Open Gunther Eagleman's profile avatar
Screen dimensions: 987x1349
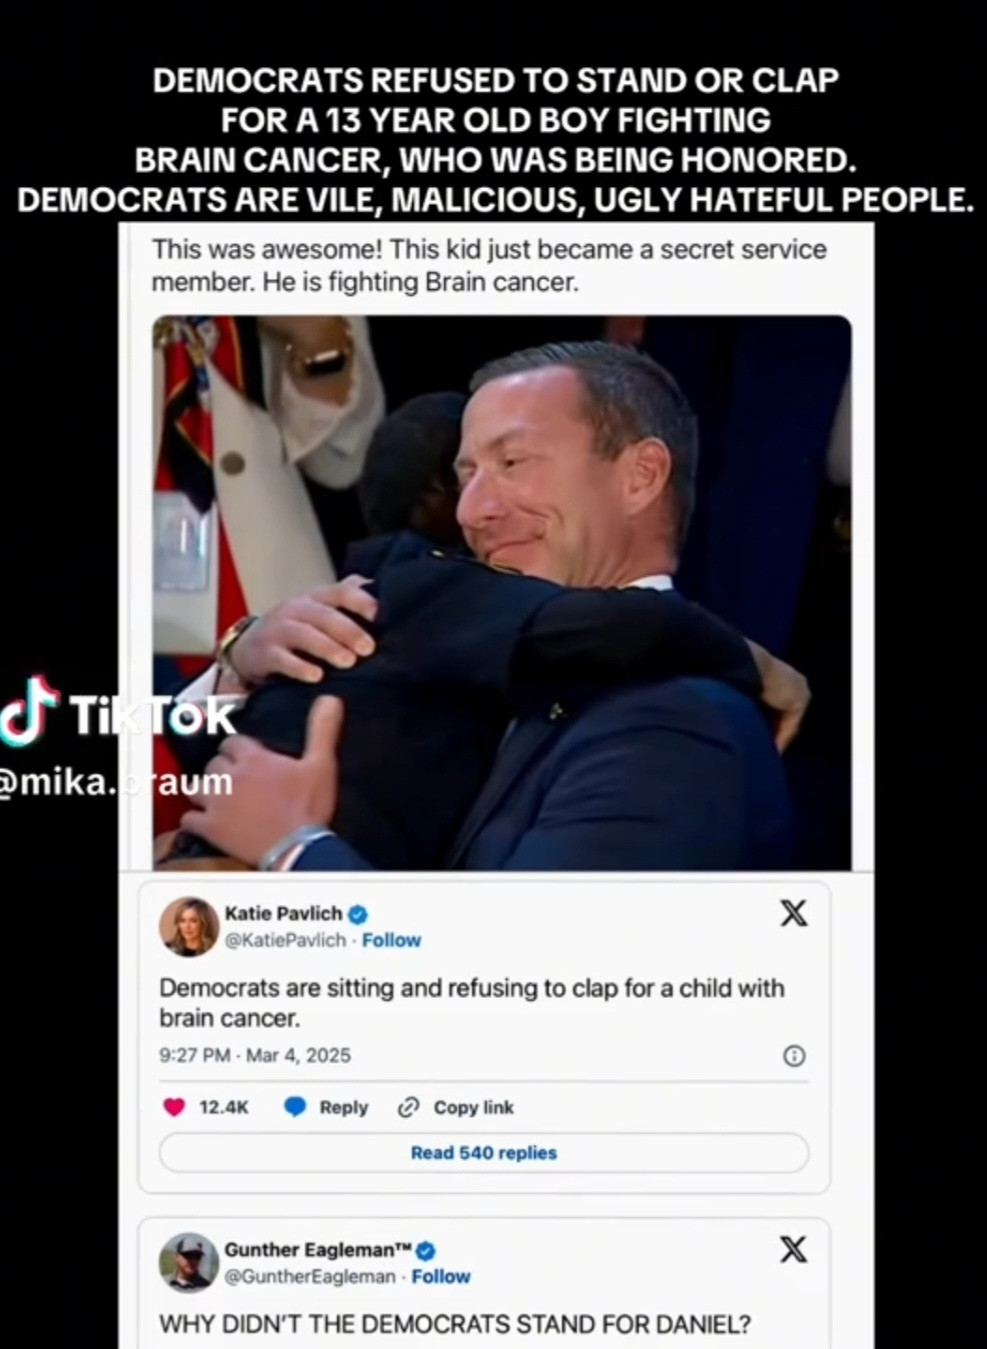(x=189, y=1262)
